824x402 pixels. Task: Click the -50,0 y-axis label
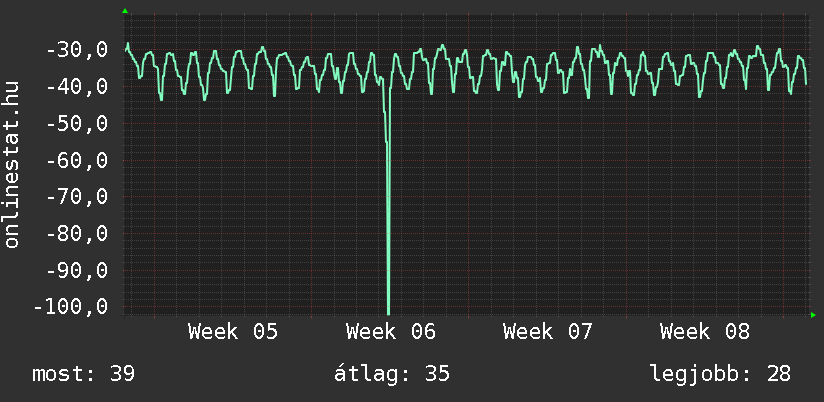point(70,124)
